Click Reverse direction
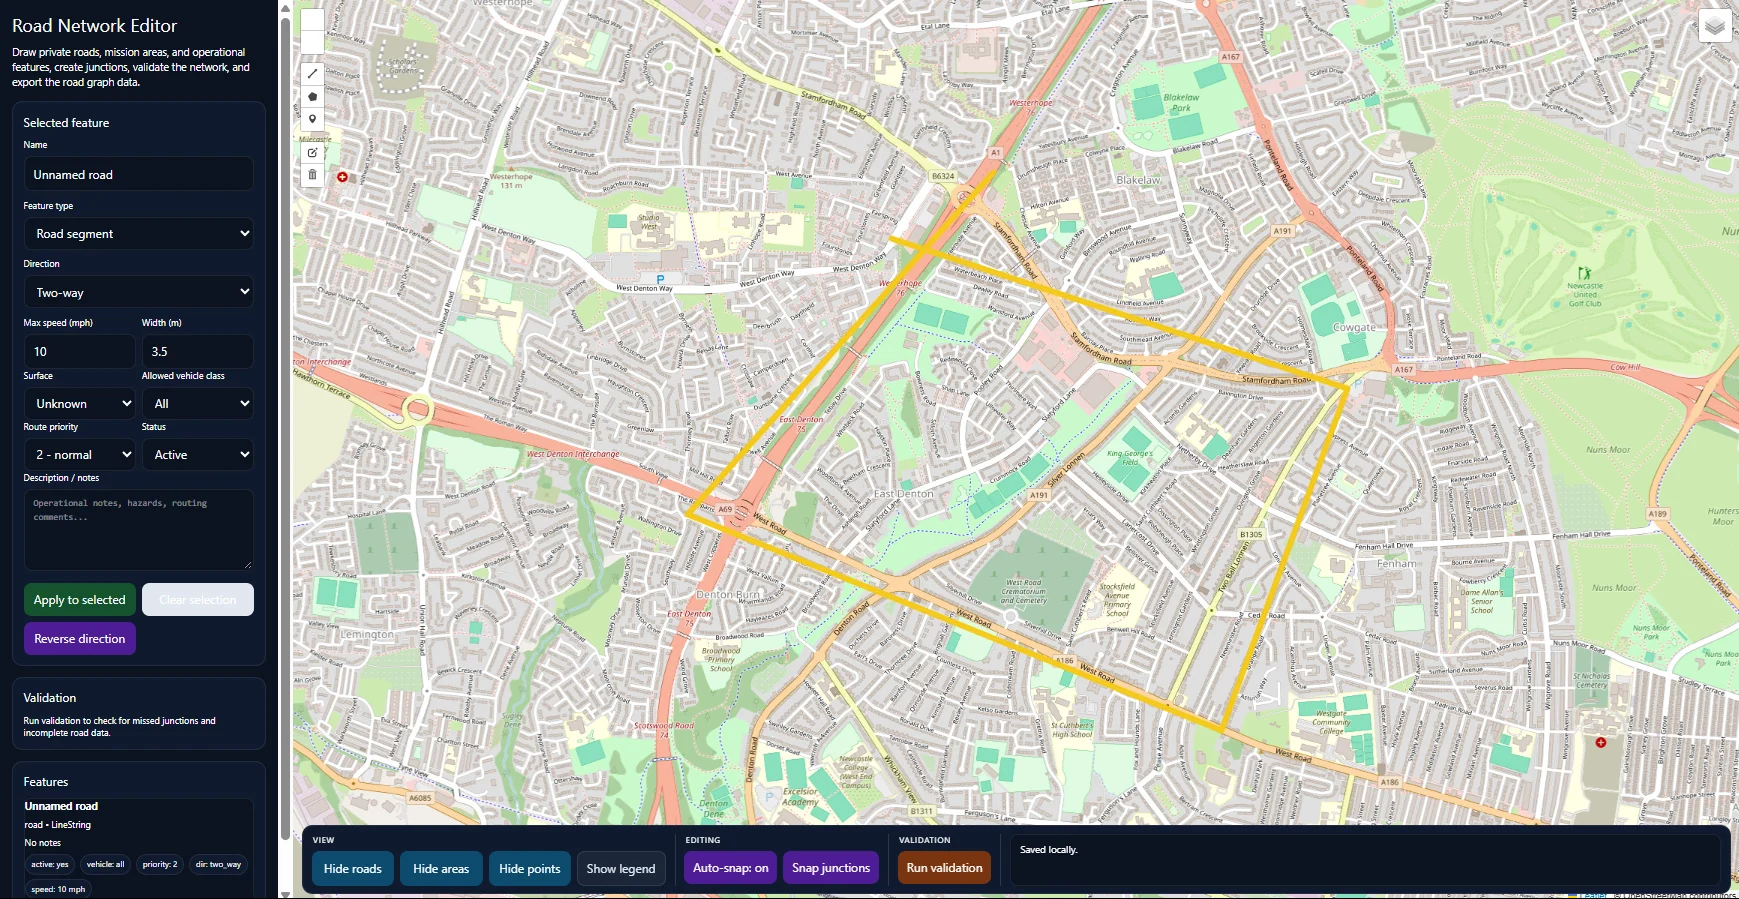This screenshot has width=1739, height=899. click(x=80, y=639)
